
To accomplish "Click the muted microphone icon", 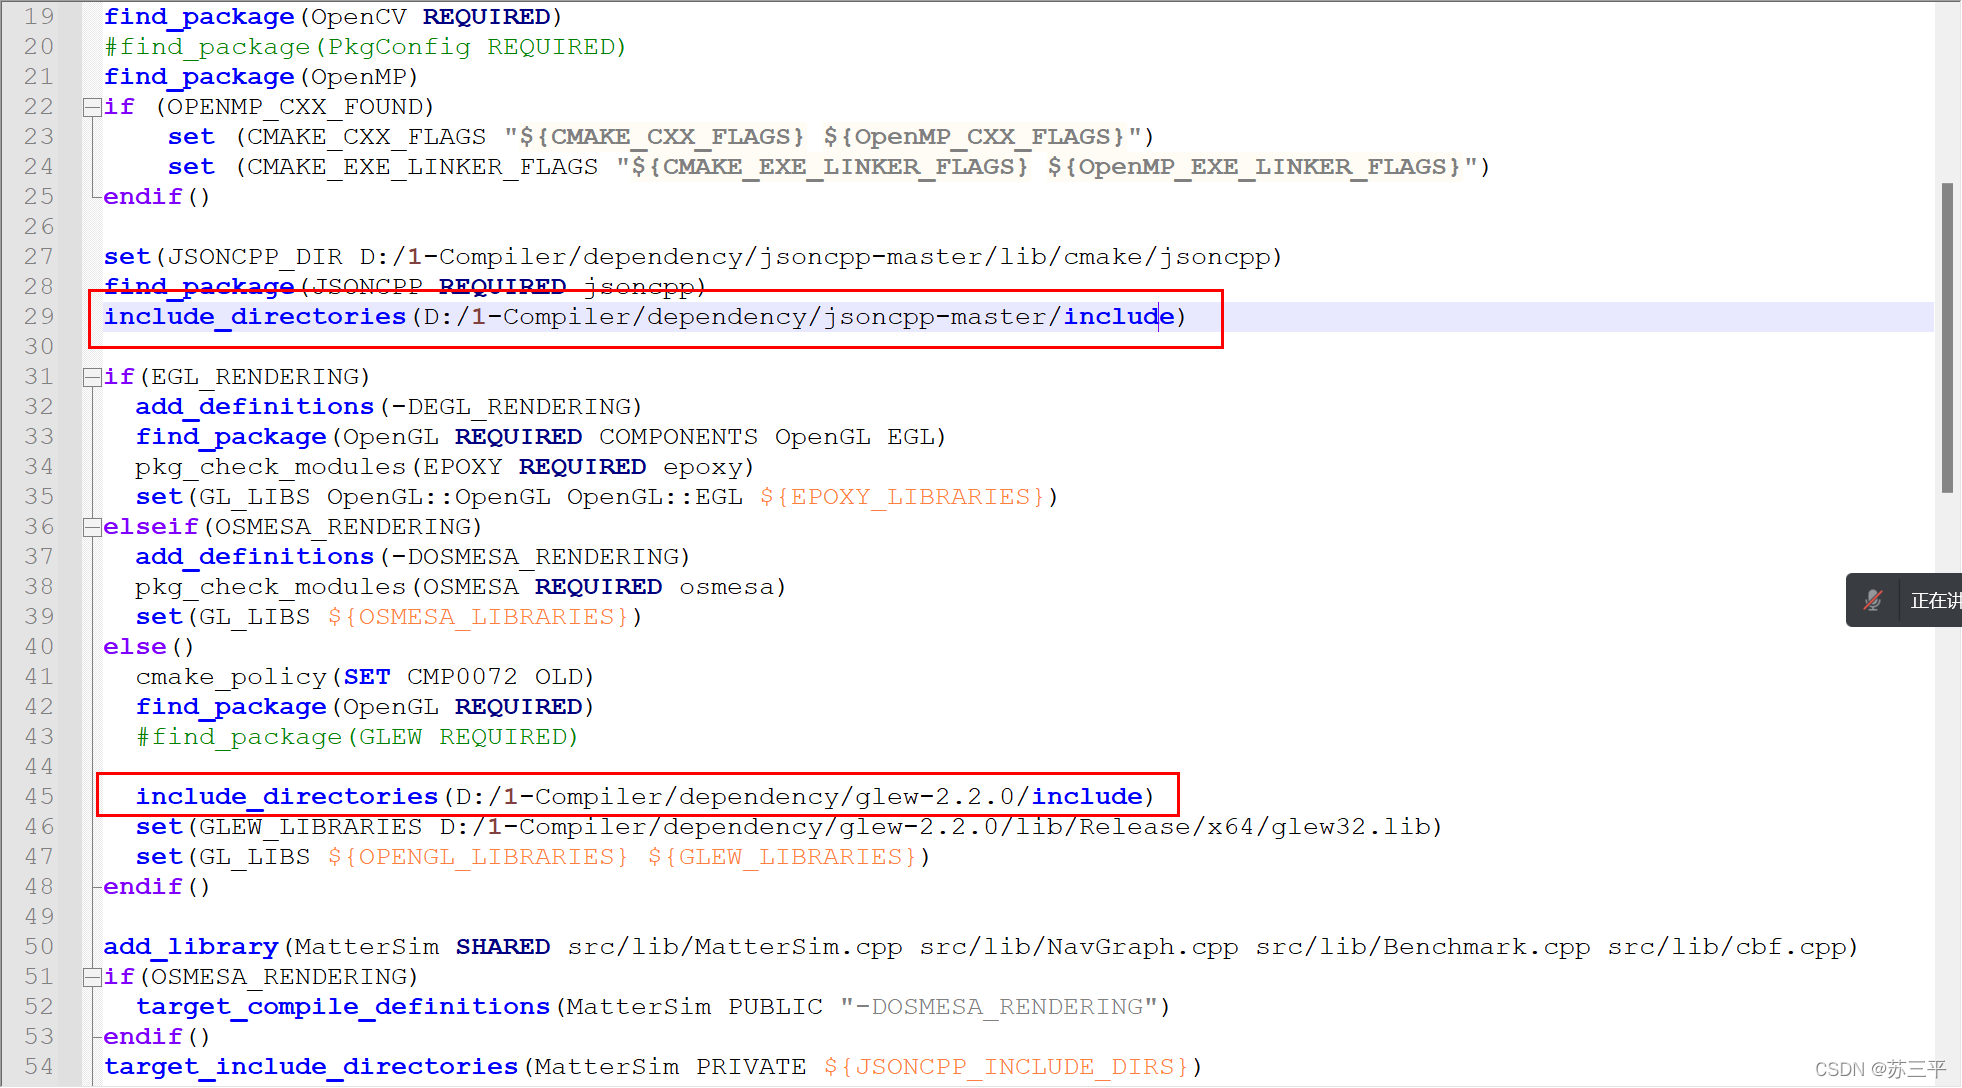I will click(1872, 600).
